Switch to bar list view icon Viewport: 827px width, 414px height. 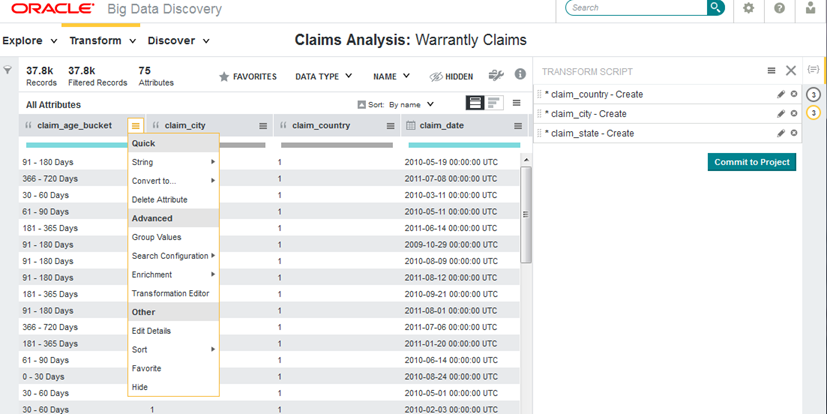pos(494,103)
